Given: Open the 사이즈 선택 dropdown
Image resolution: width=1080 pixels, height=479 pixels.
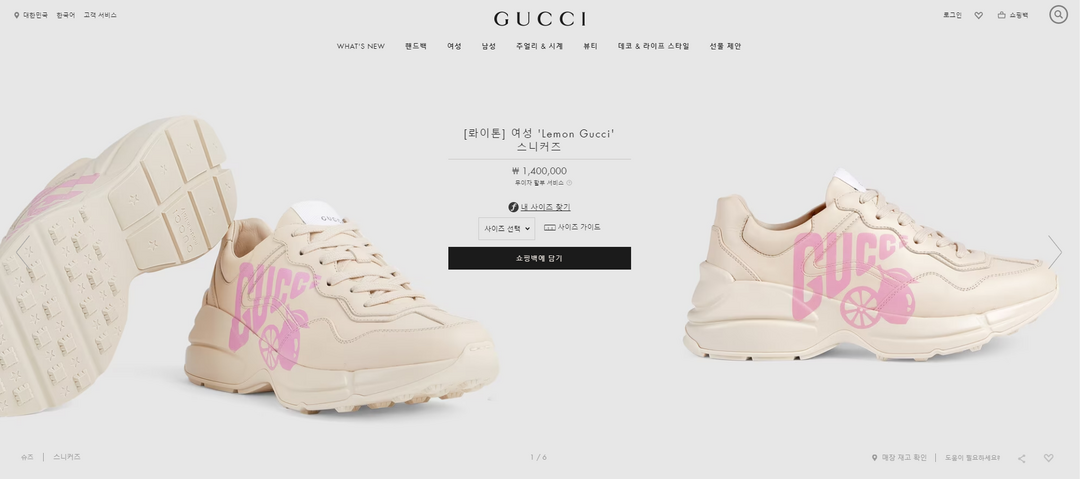Looking at the screenshot, I should (x=506, y=228).
